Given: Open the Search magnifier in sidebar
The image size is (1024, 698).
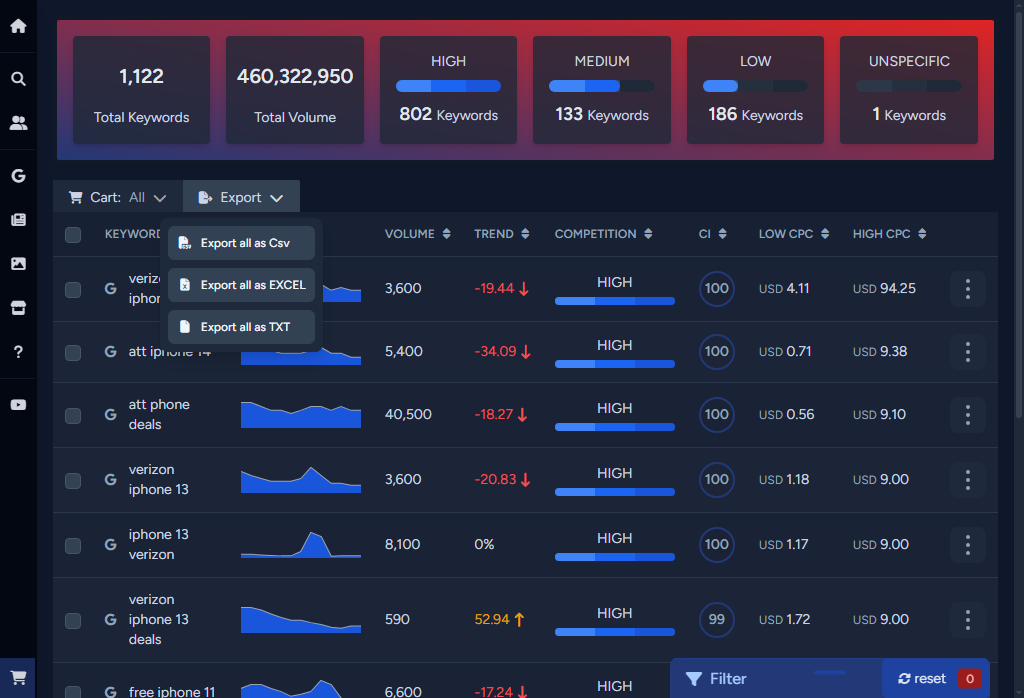Looking at the screenshot, I should [18, 79].
